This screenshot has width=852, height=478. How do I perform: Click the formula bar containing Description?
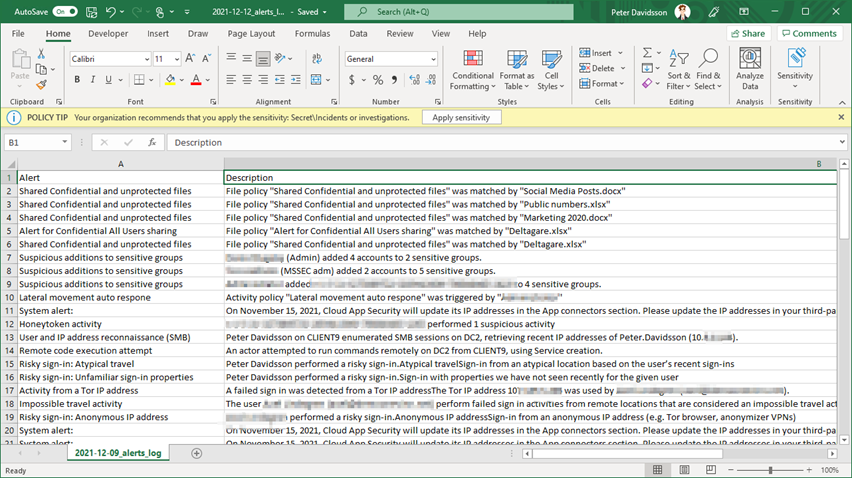(x=500, y=143)
